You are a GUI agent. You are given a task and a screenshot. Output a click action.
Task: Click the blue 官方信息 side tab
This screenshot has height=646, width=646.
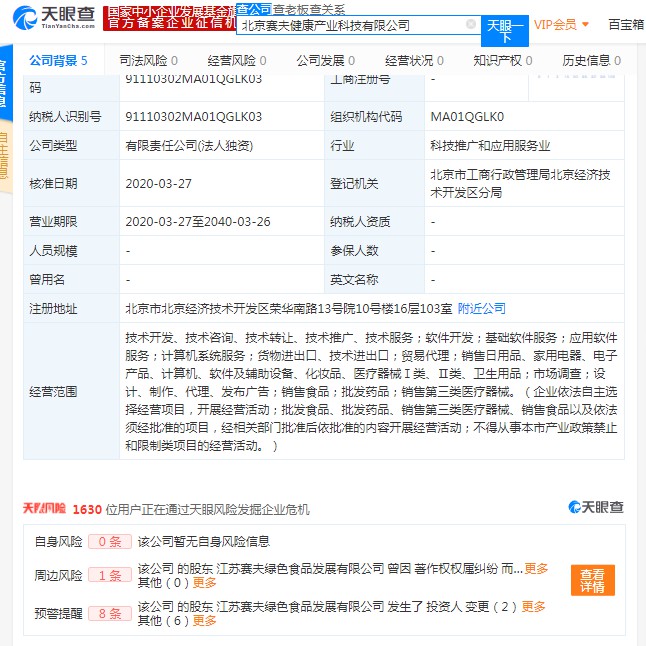coord(5,82)
